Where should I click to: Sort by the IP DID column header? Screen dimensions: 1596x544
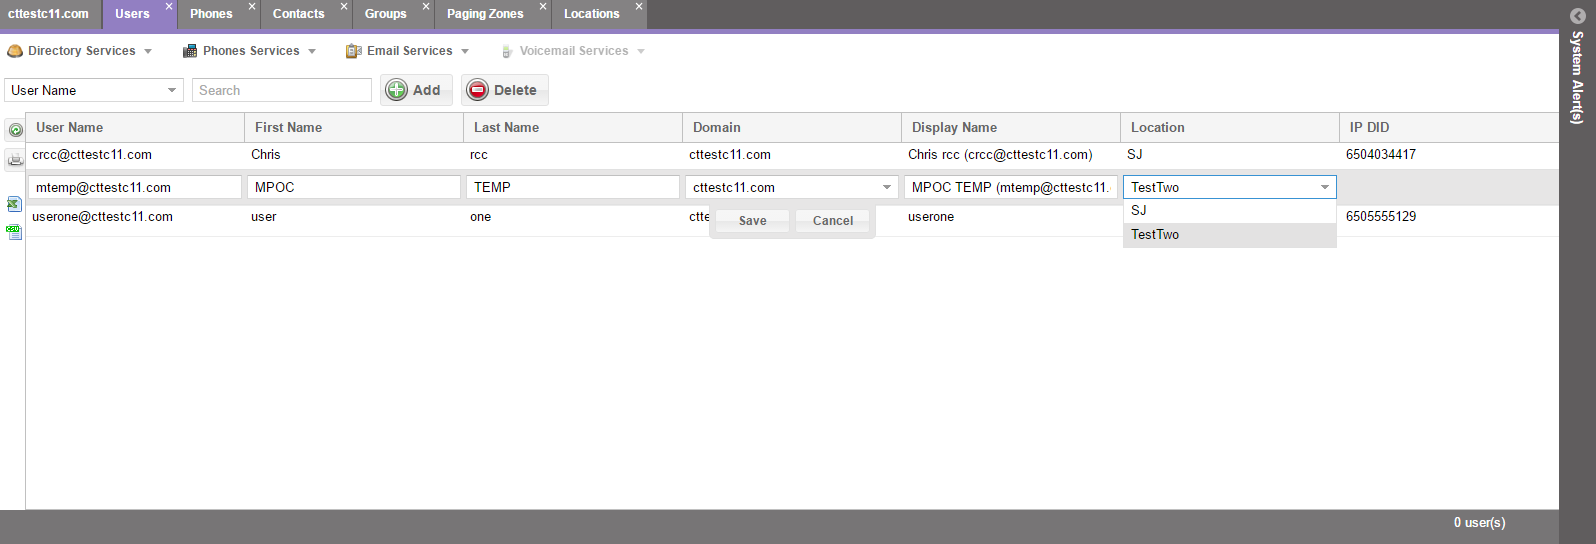tap(1449, 127)
